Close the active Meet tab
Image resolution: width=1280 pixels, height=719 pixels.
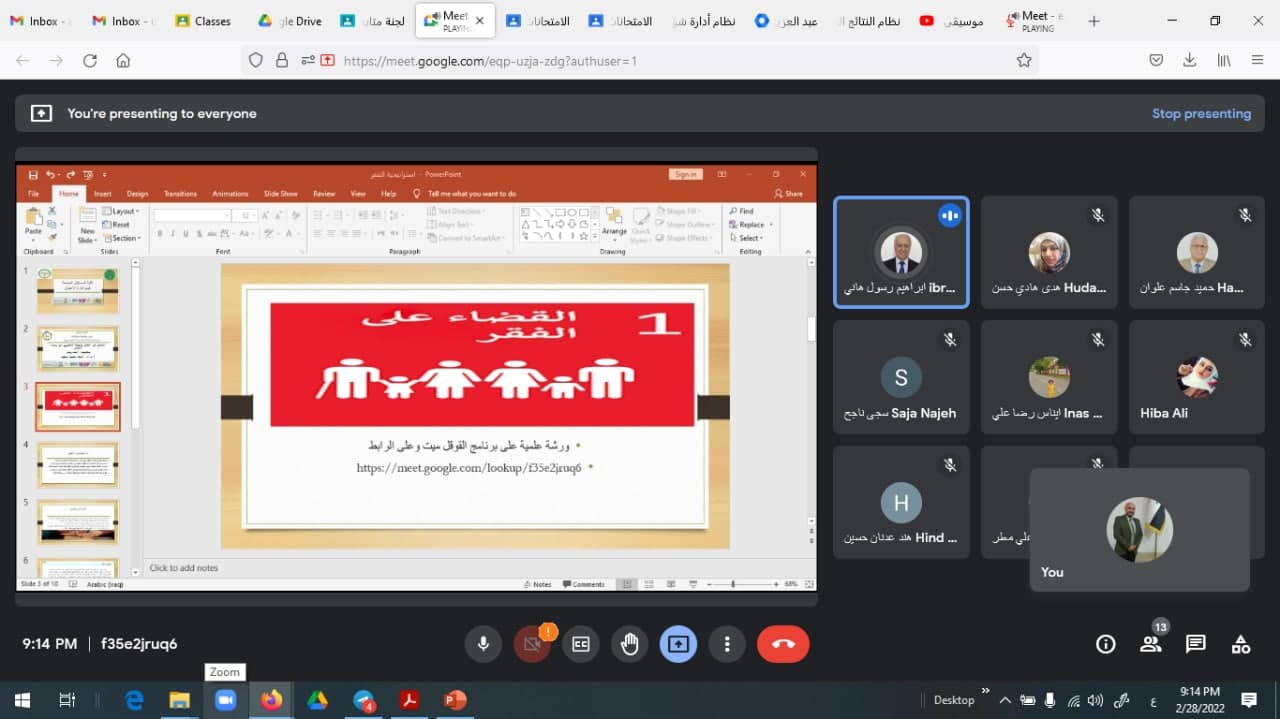[x=480, y=21]
